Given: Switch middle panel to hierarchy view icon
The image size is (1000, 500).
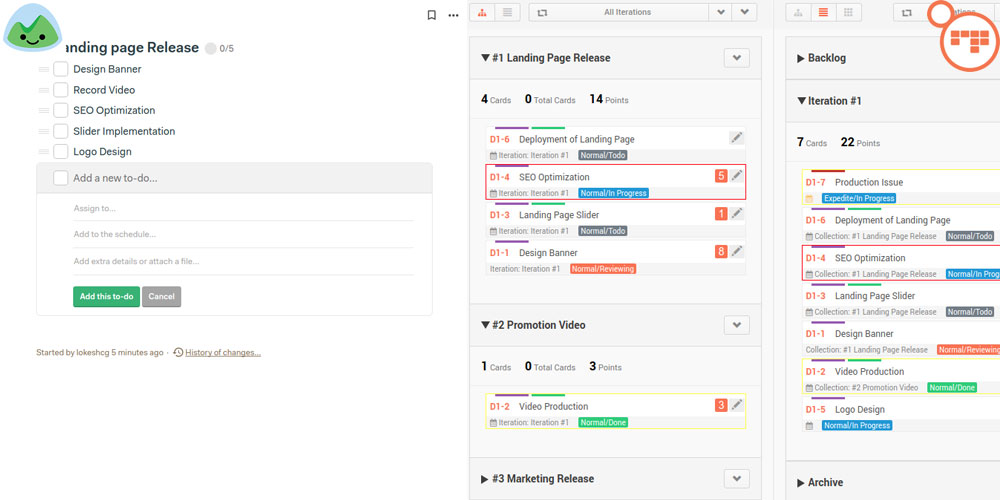Looking at the screenshot, I should (483, 13).
